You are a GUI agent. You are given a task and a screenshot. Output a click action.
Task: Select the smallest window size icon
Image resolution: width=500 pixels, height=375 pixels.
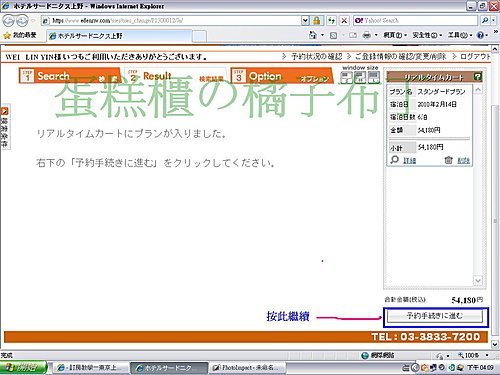[x=346, y=77]
